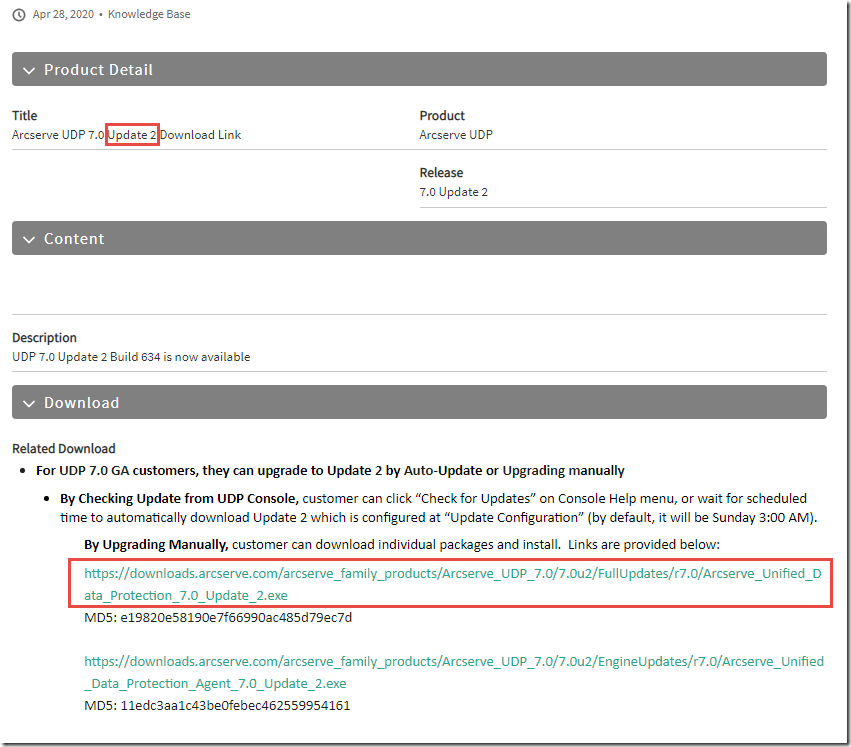Click the Release value '7.0 Update 2'
The height and width of the screenshot is (747, 851).
pos(453,192)
